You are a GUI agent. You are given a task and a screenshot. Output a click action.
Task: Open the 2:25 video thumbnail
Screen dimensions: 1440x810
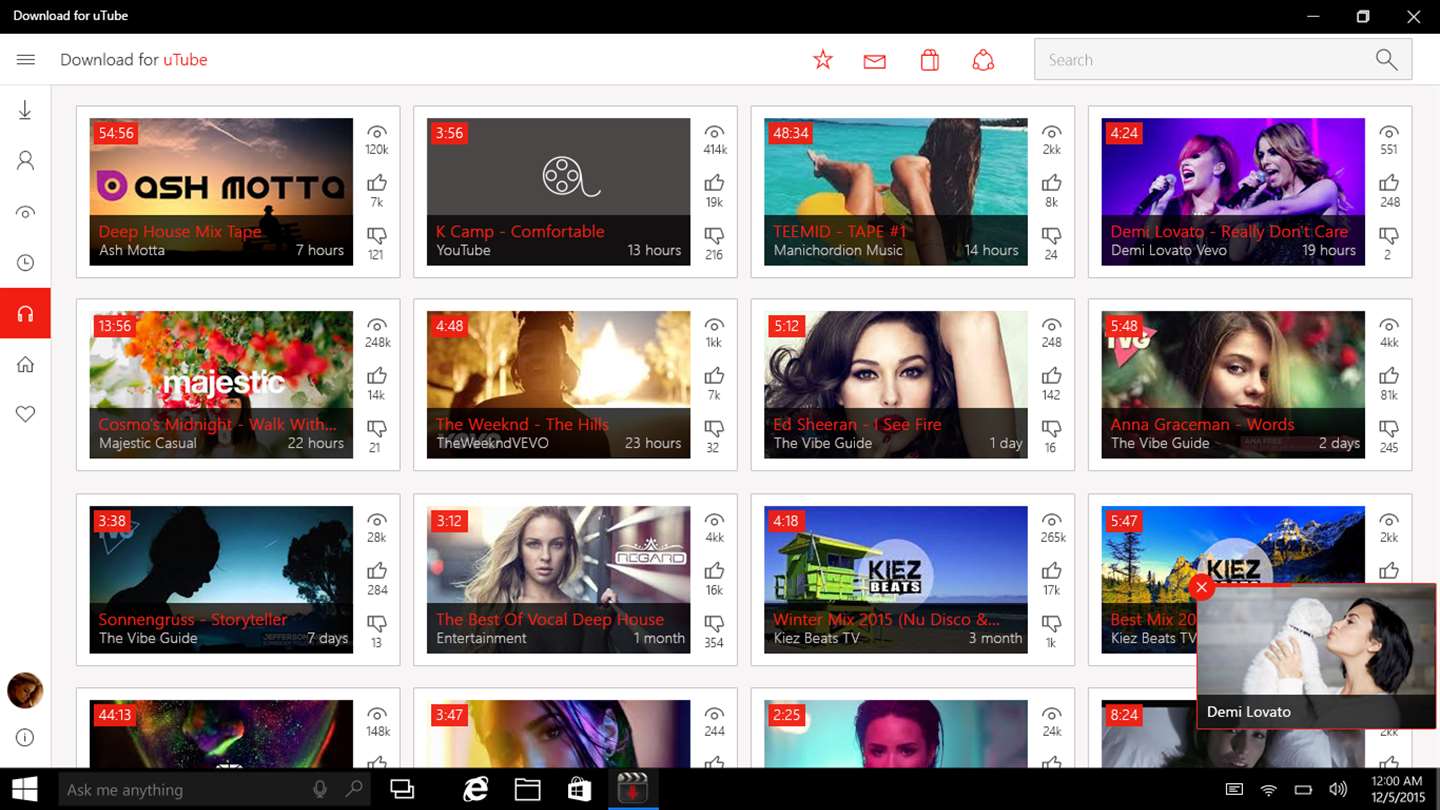(x=896, y=734)
